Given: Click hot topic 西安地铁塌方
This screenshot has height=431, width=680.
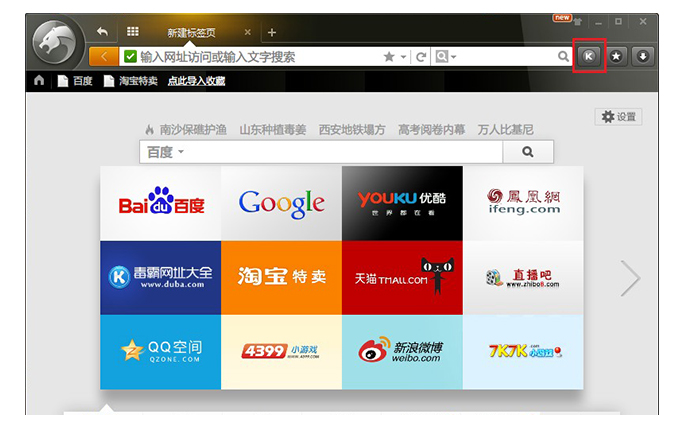Looking at the screenshot, I should coord(352,129).
